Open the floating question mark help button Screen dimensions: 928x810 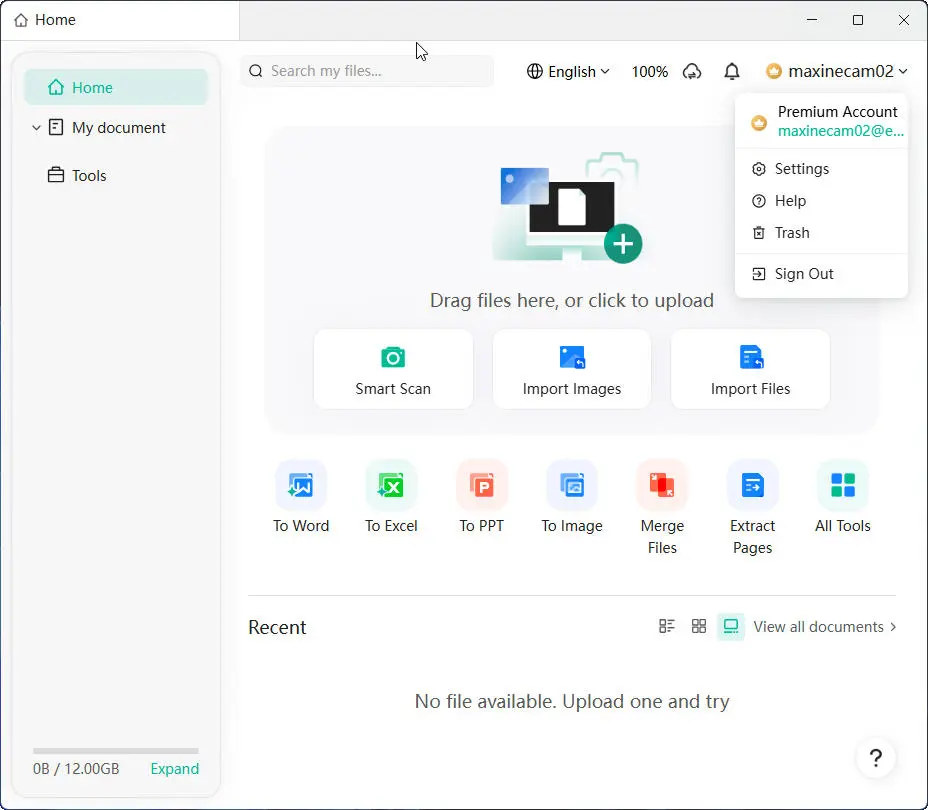click(x=876, y=757)
